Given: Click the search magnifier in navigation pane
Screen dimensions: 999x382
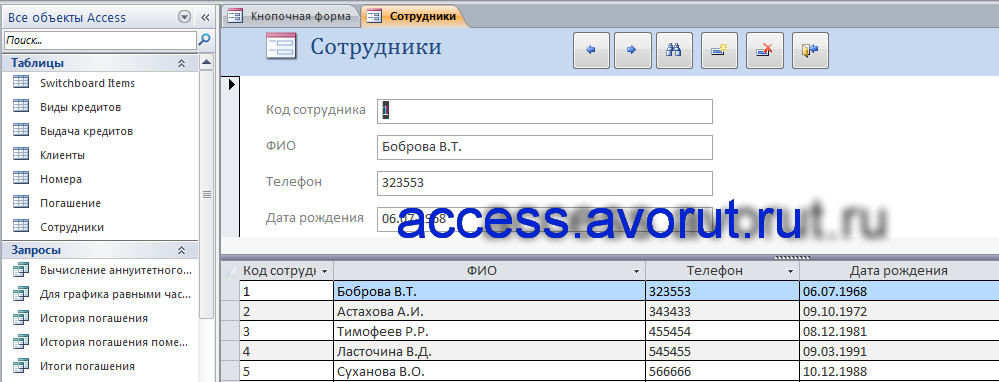Looking at the screenshot, I should [x=205, y=39].
